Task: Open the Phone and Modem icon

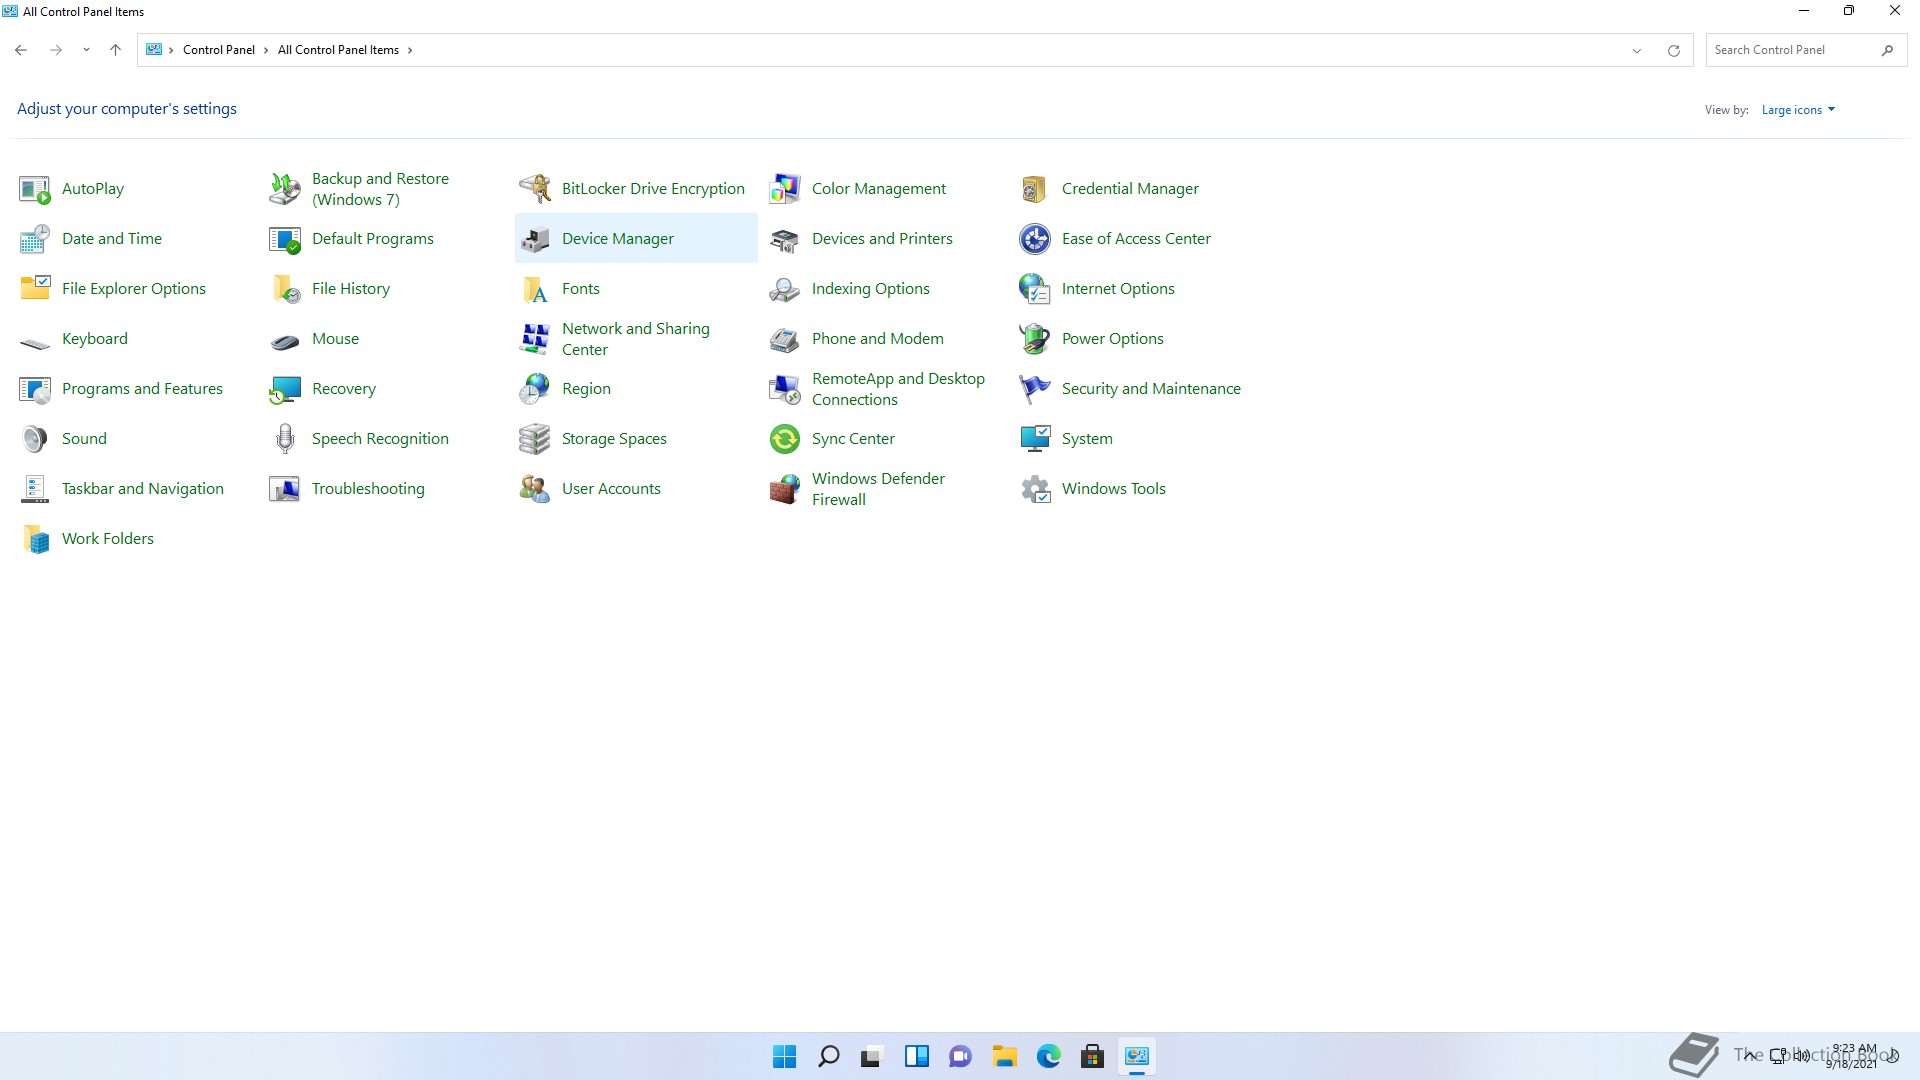Action: (785, 339)
